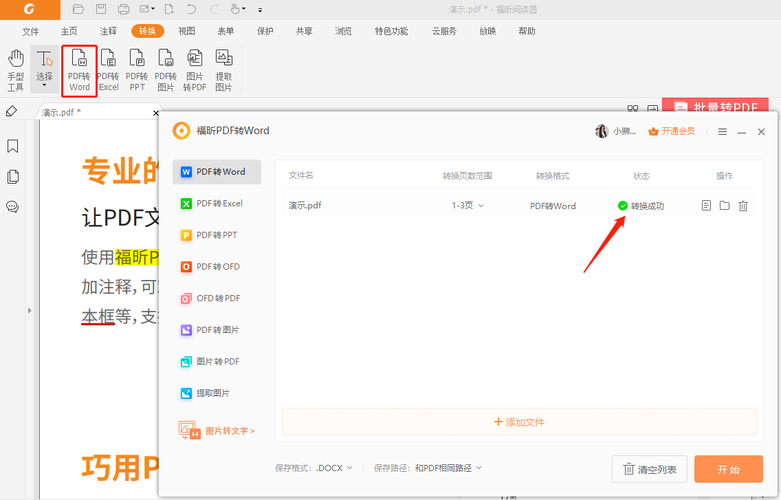Open the 图片转文字 link
The height and width of the screenshot is (500, 781).
[217, 430]
